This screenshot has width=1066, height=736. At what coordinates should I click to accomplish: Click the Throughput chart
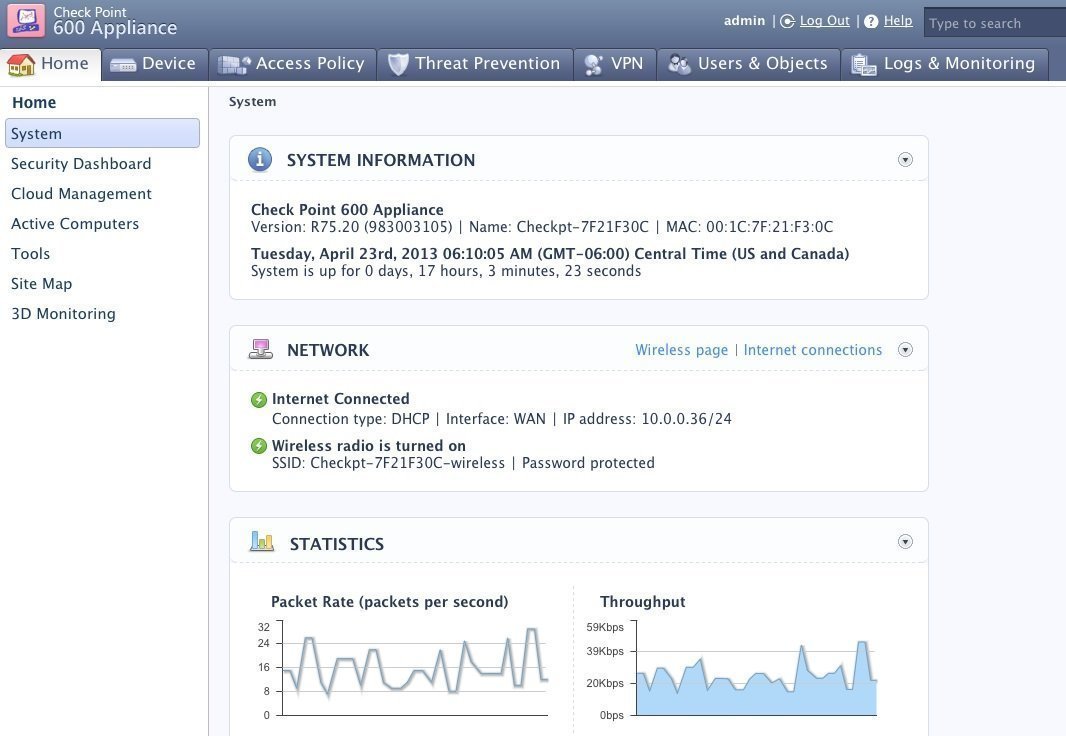[756, 670]
